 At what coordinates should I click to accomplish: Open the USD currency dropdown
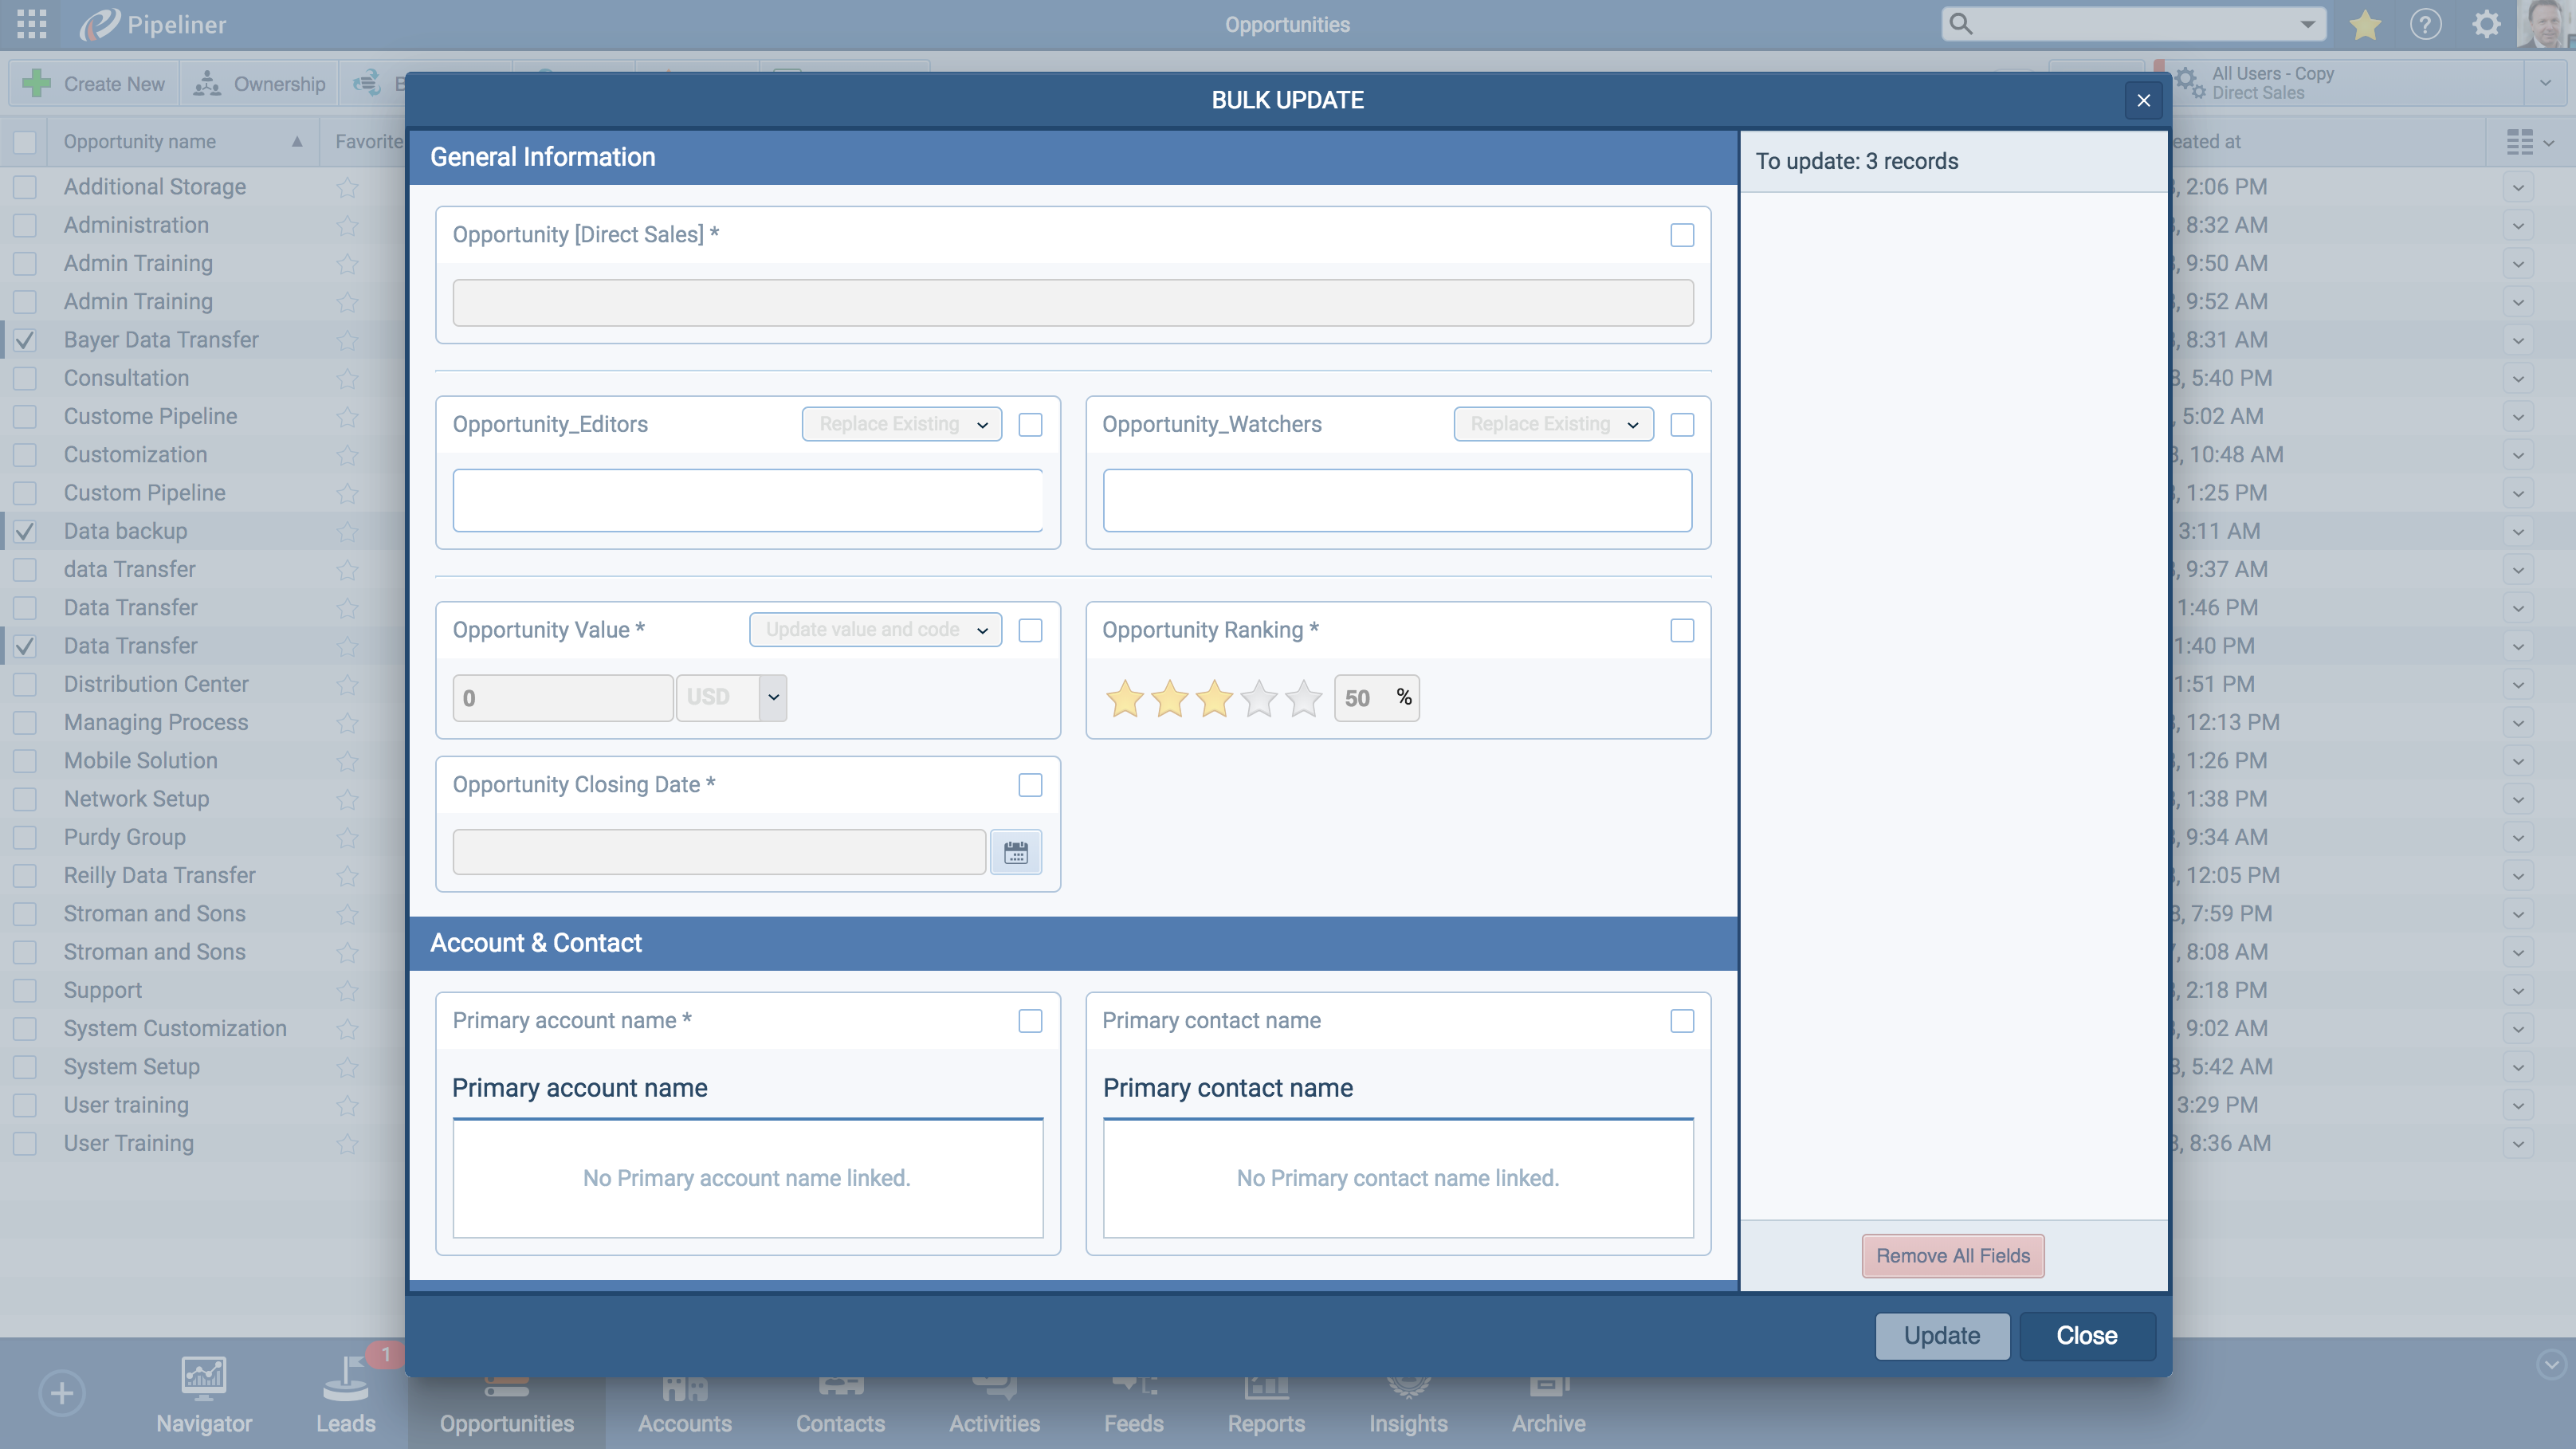[773, 697]
